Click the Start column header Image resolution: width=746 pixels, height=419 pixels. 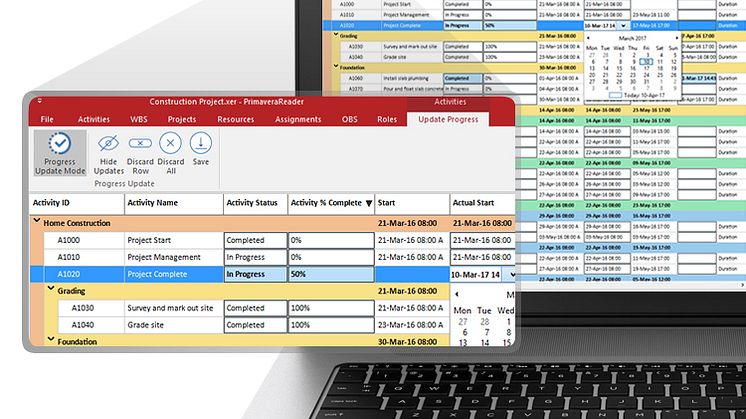point(412,203)
